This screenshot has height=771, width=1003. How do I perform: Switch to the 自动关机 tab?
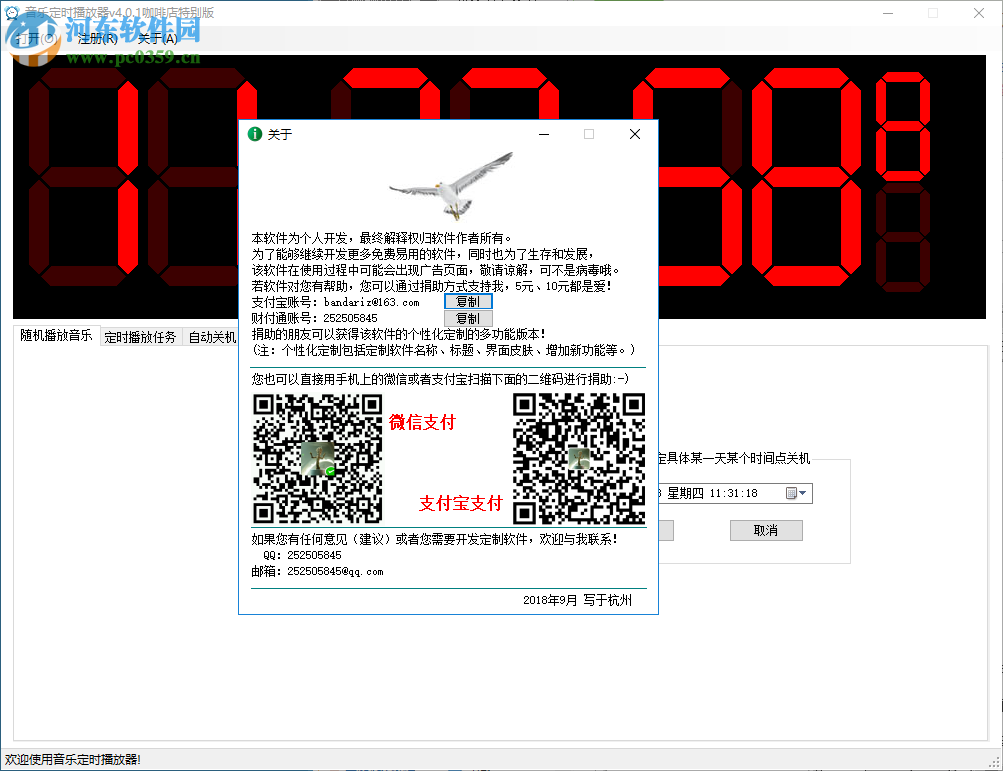tap(212, 337)
